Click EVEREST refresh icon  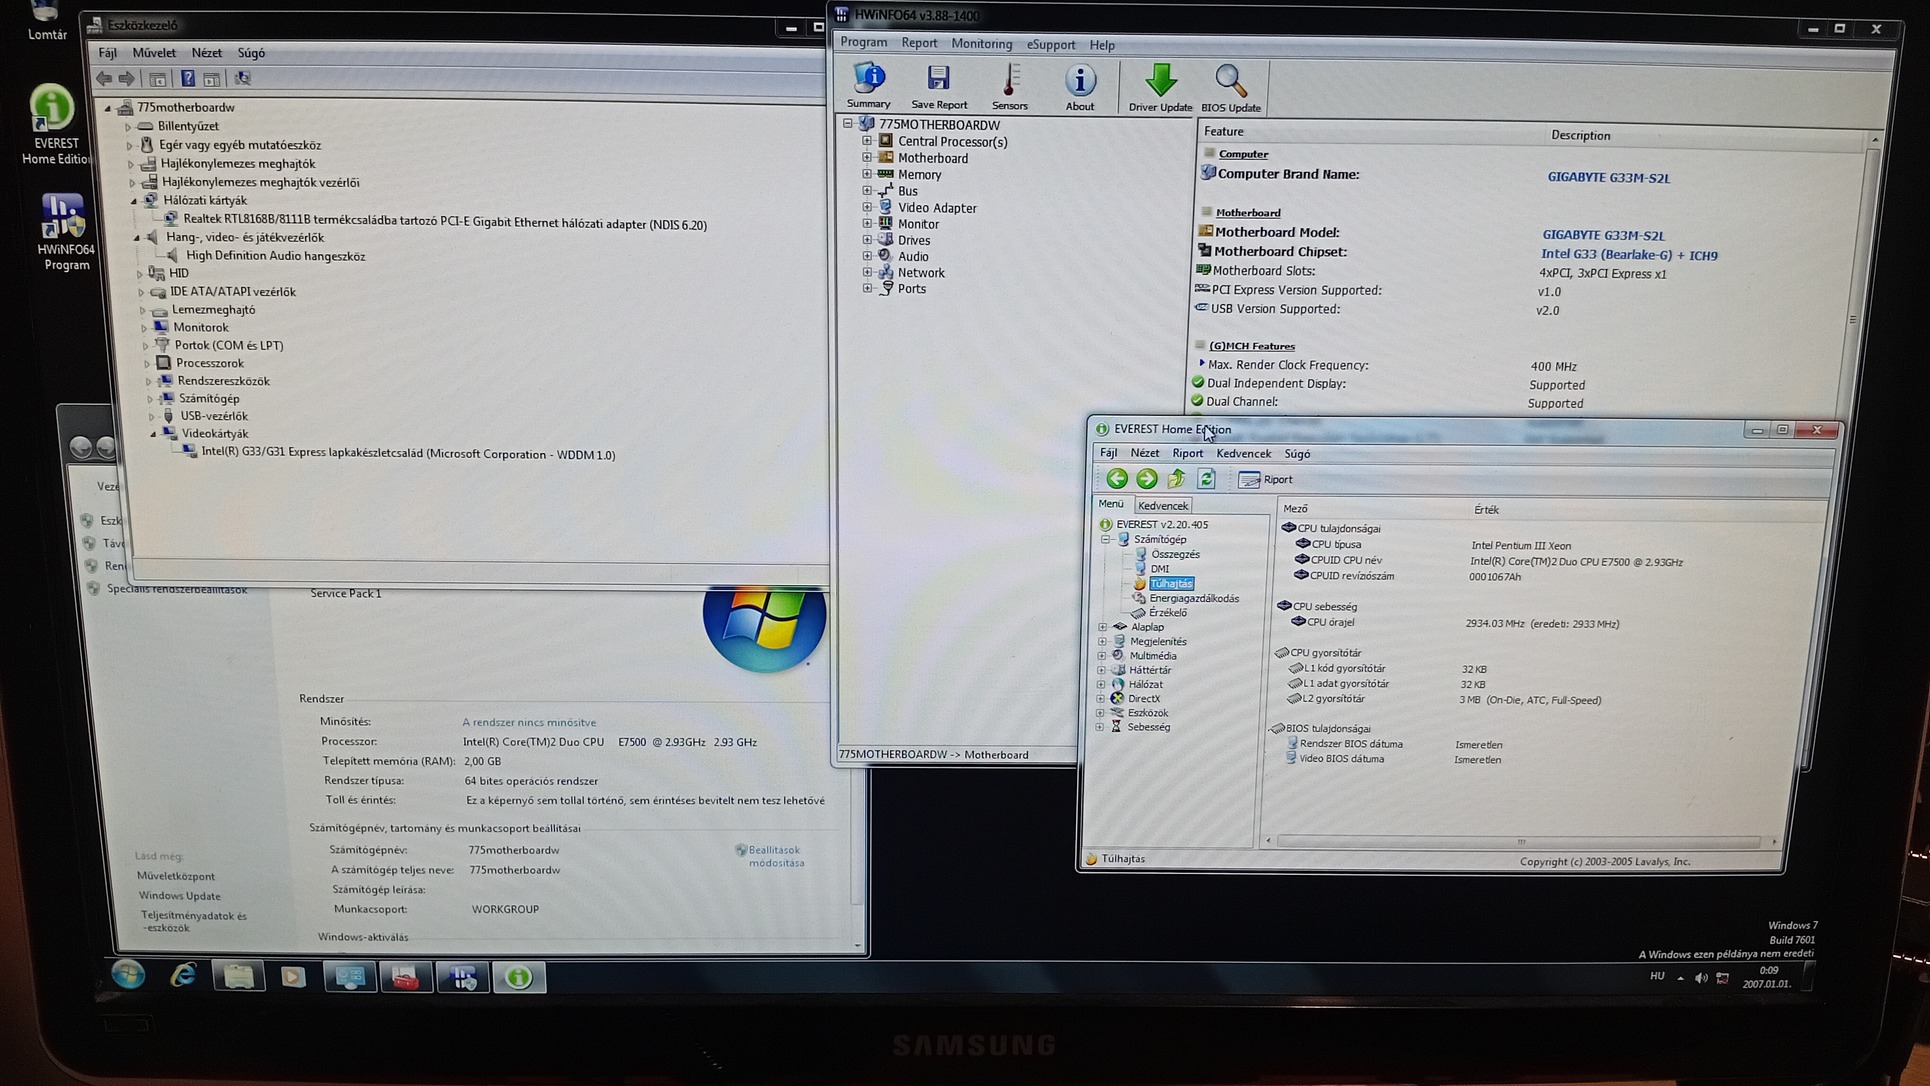click(1206, 479)
